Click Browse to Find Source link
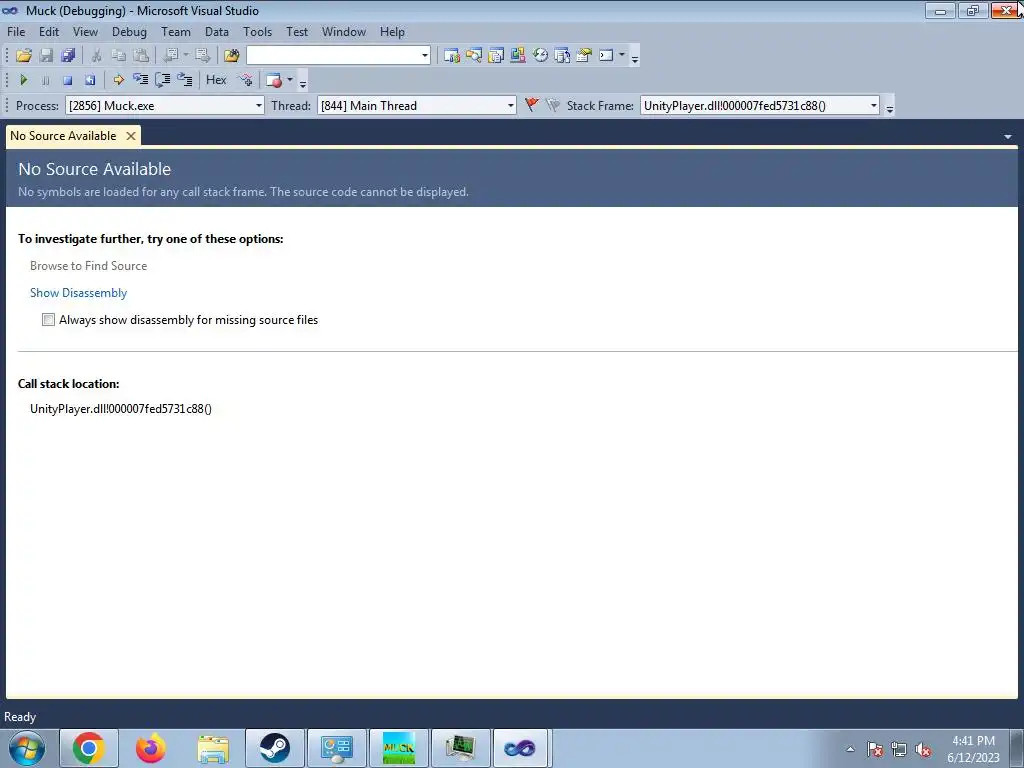 (88, 266)
